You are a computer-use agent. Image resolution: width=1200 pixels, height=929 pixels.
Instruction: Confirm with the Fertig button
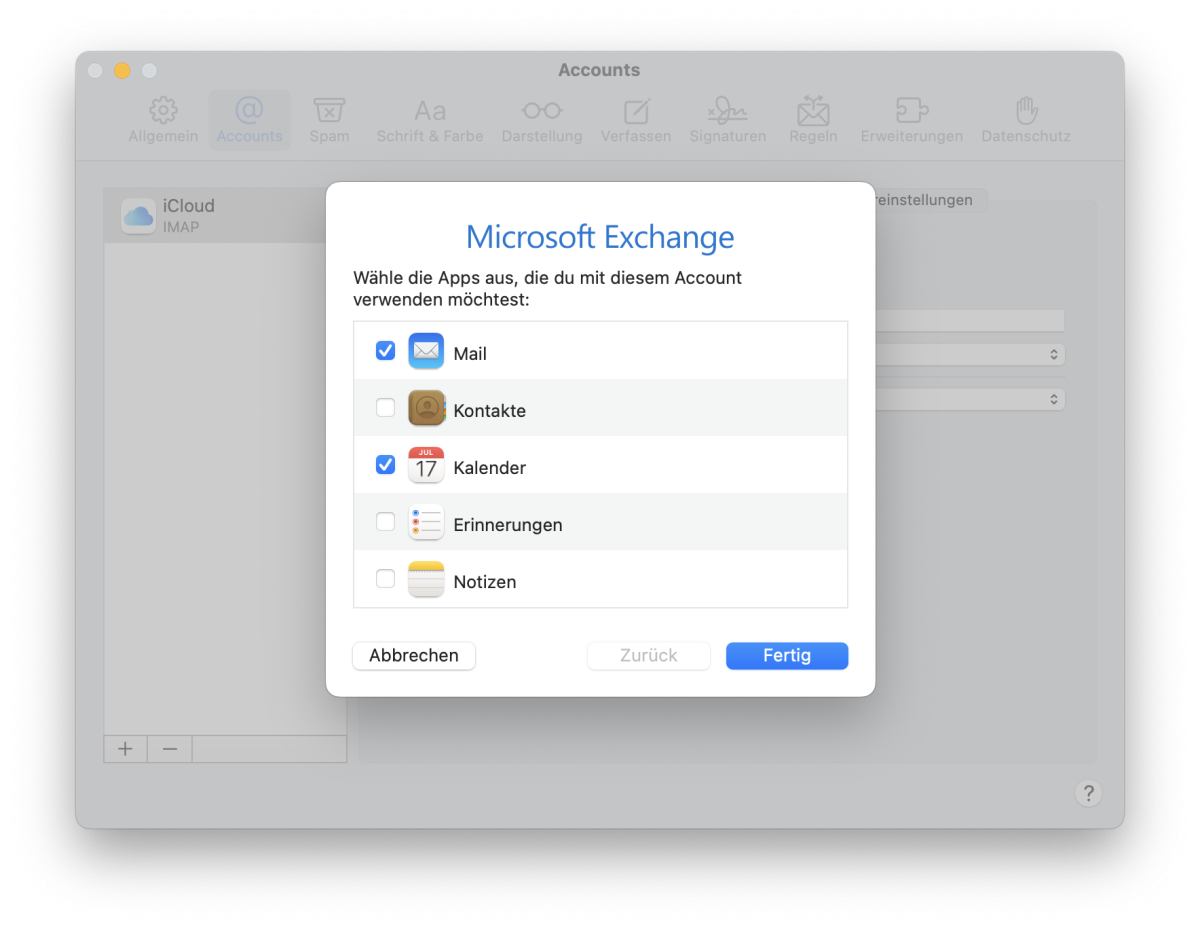click(x=787, y=656)
